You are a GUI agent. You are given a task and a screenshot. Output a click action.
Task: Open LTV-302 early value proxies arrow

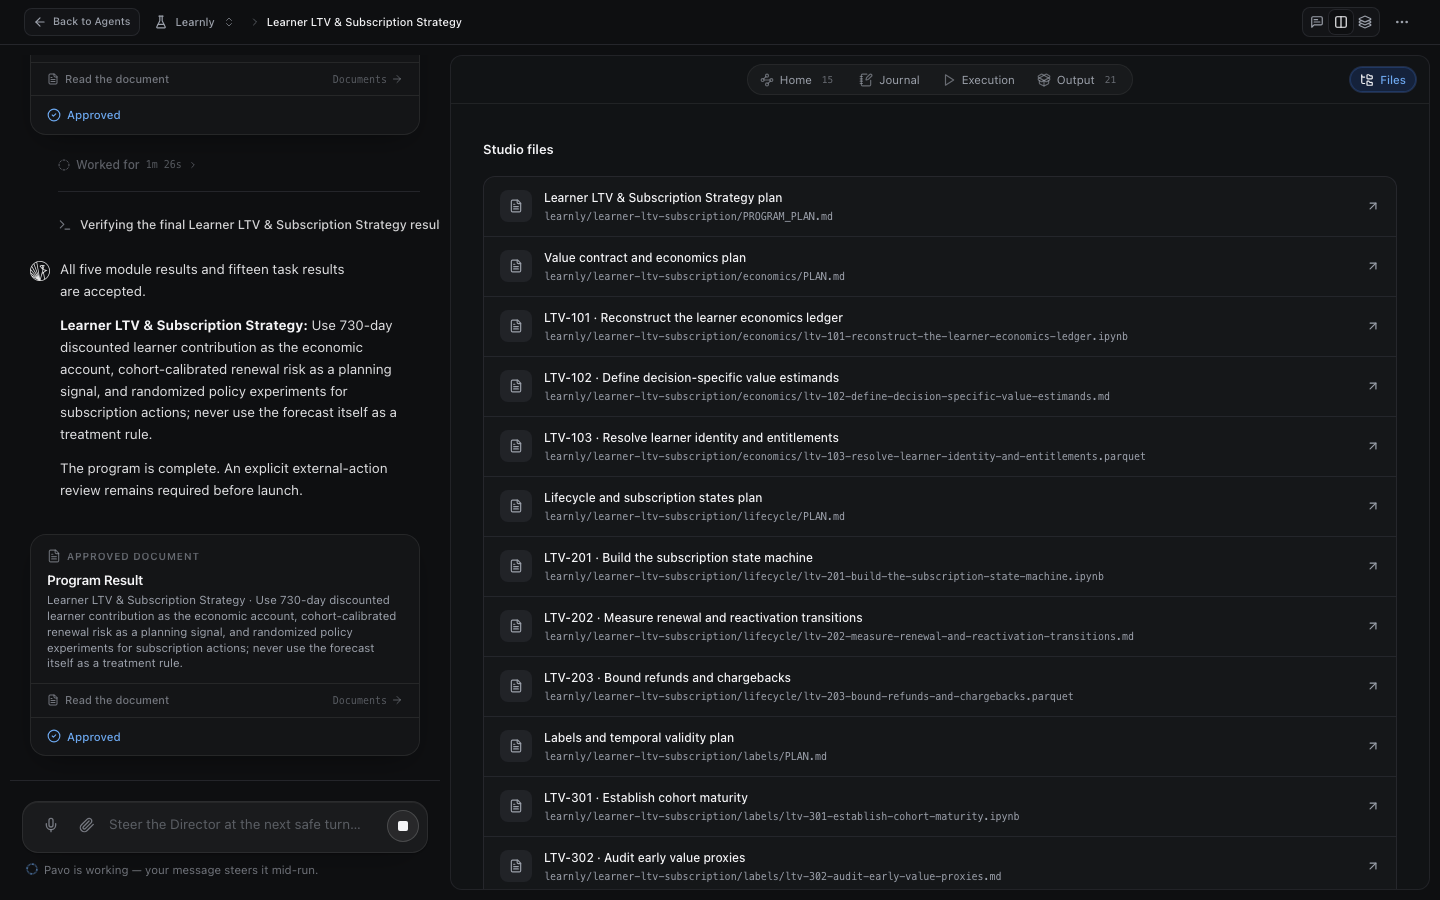1373,866
